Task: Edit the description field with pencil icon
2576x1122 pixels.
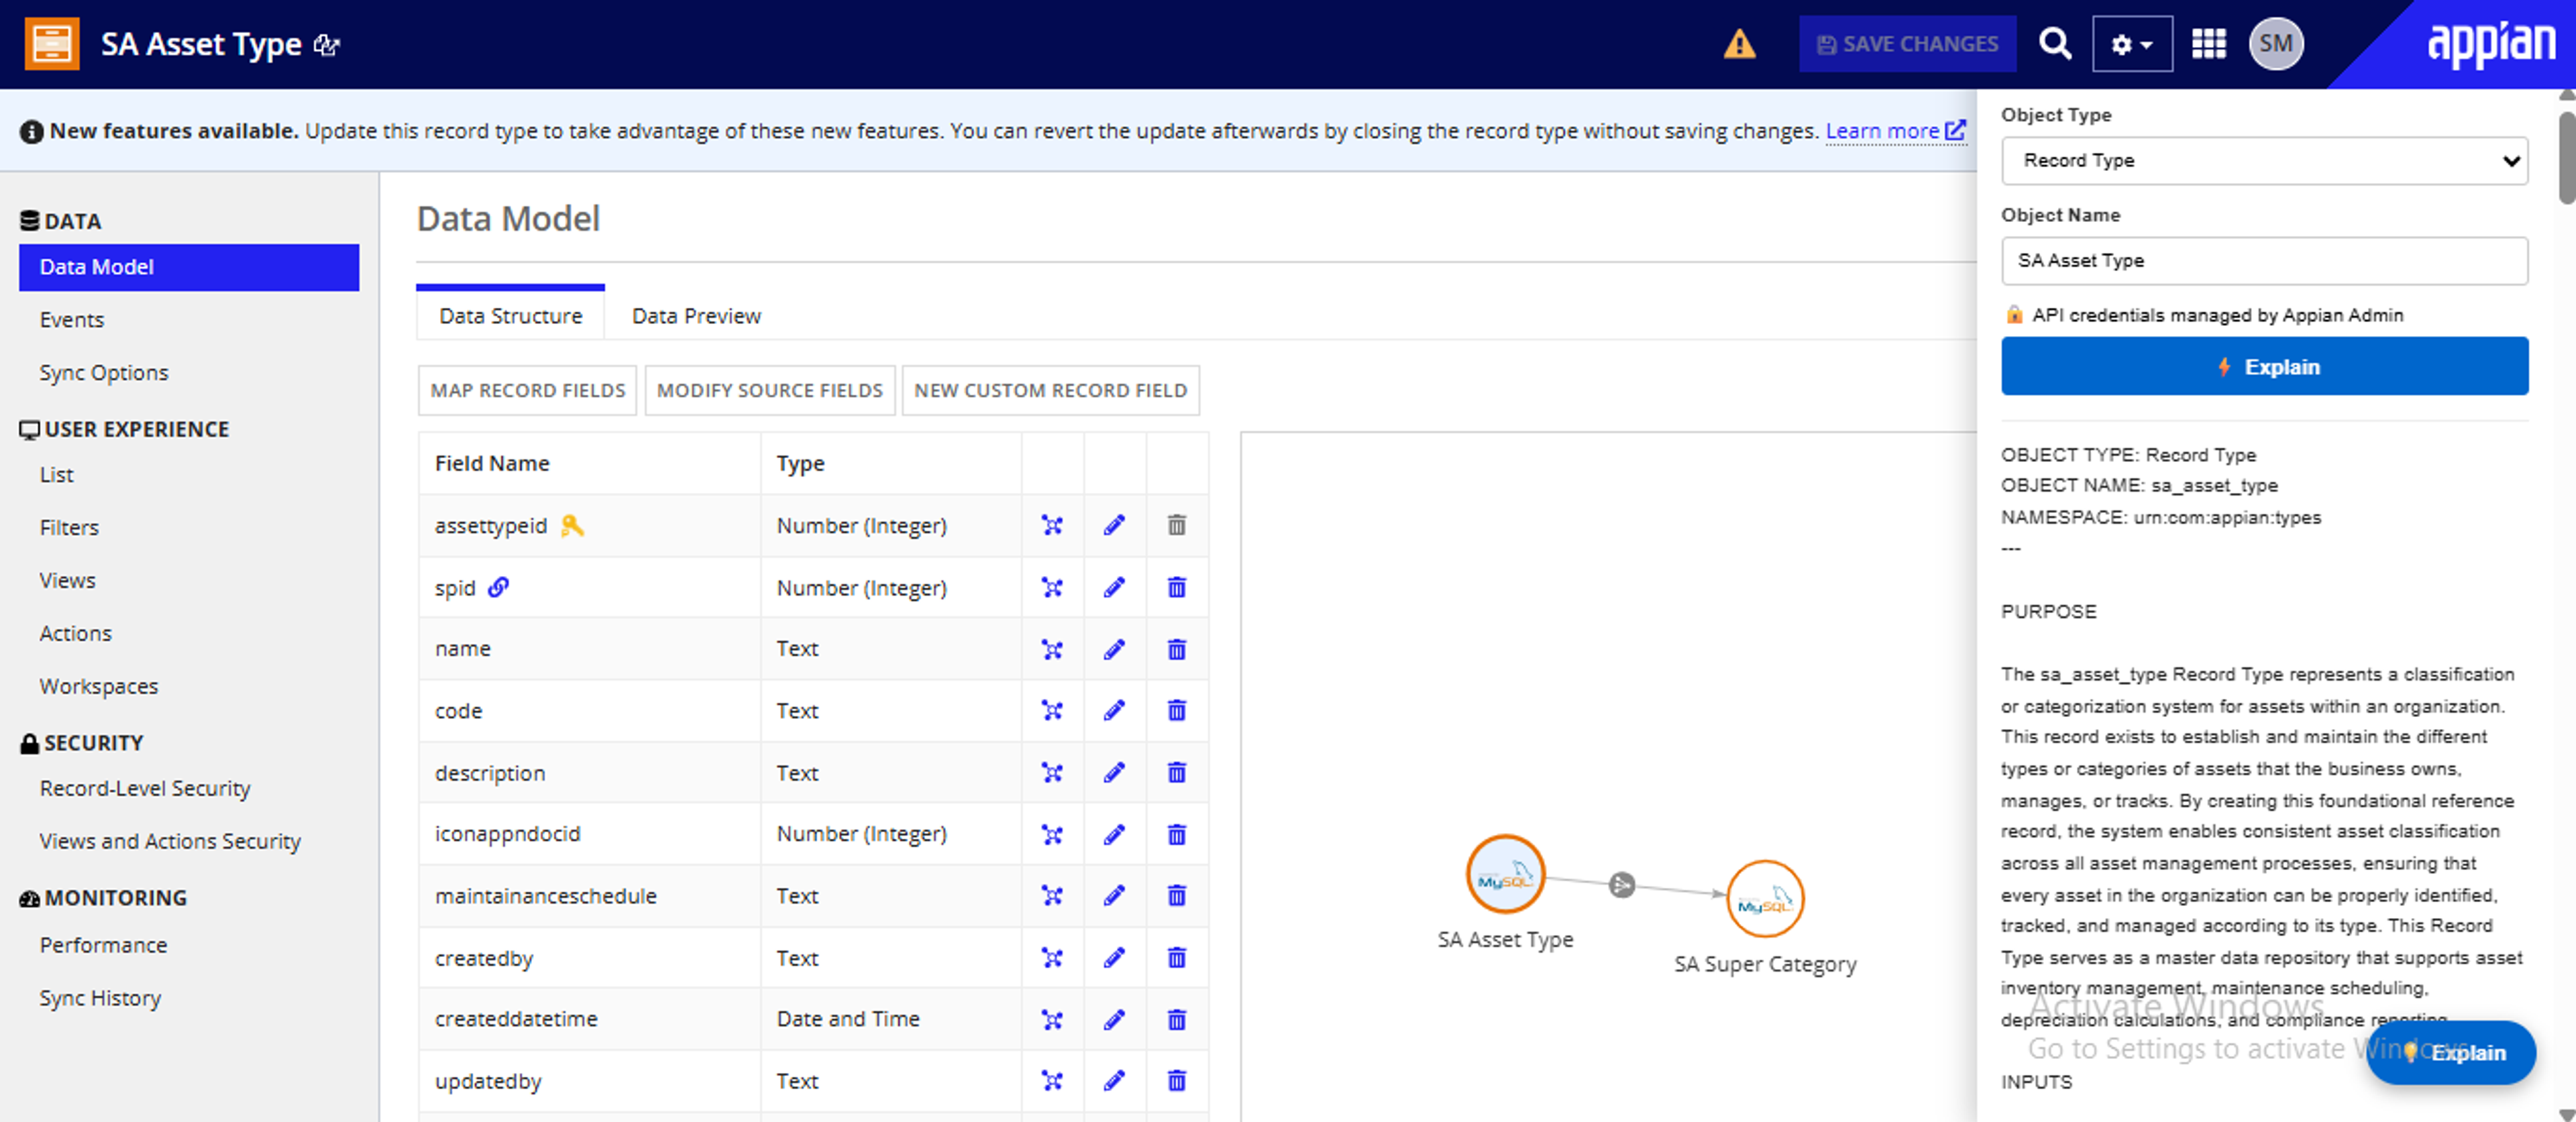Action: [1114, 772]
